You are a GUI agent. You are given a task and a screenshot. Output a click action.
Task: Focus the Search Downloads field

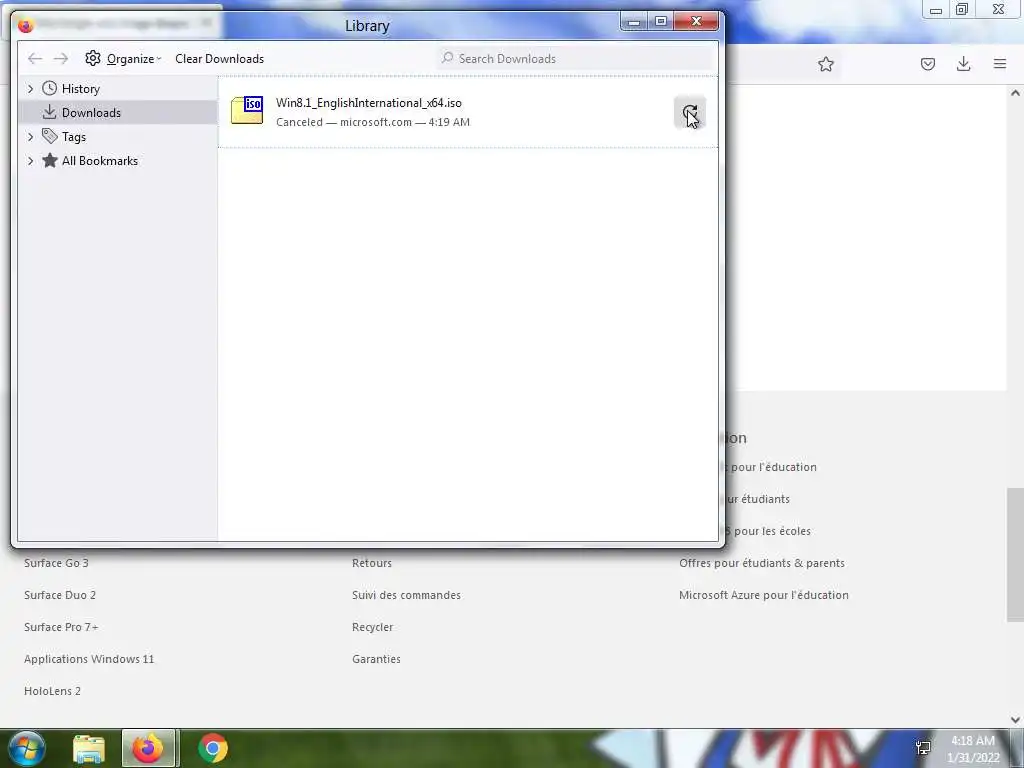coord(575,59)
